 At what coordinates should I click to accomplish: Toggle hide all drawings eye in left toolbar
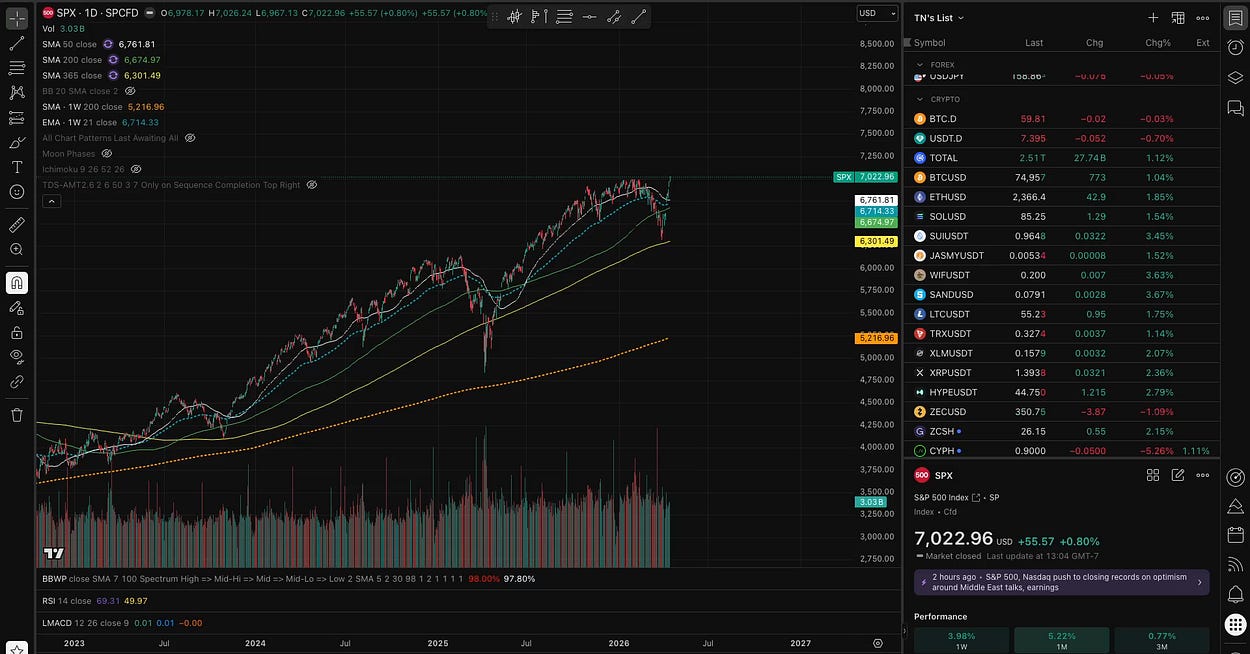[17, 357]
